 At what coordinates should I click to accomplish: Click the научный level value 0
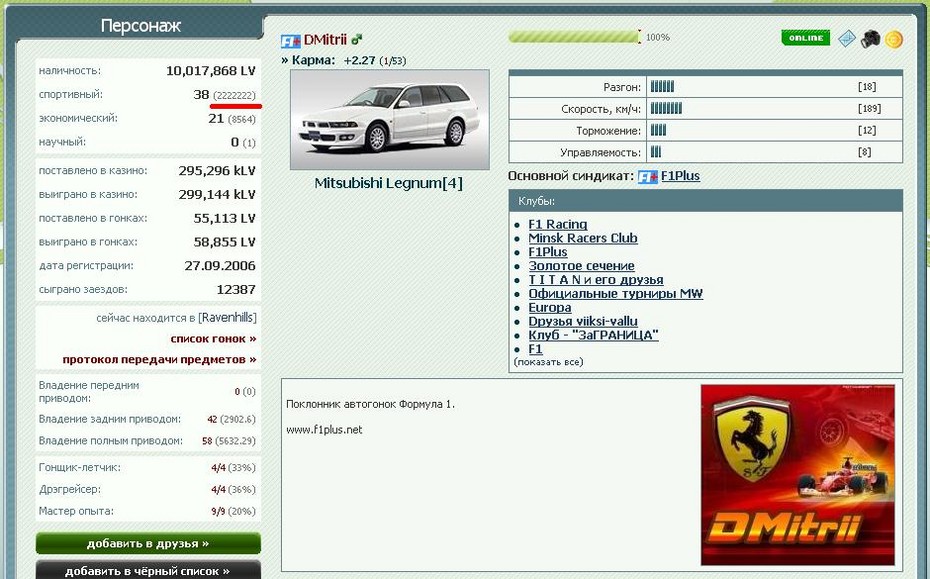pyautogui.click(x=235, y=142)
